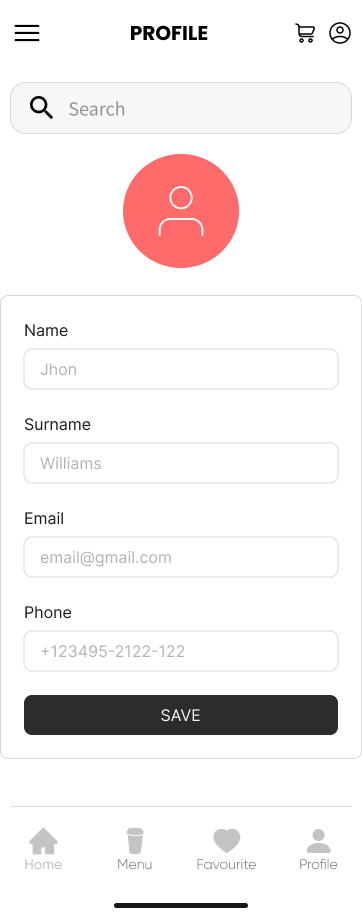Viewport: 362px width, 918px height.
Task: Tap the Profile person icon in bottom bar
Action: point(318,841)
